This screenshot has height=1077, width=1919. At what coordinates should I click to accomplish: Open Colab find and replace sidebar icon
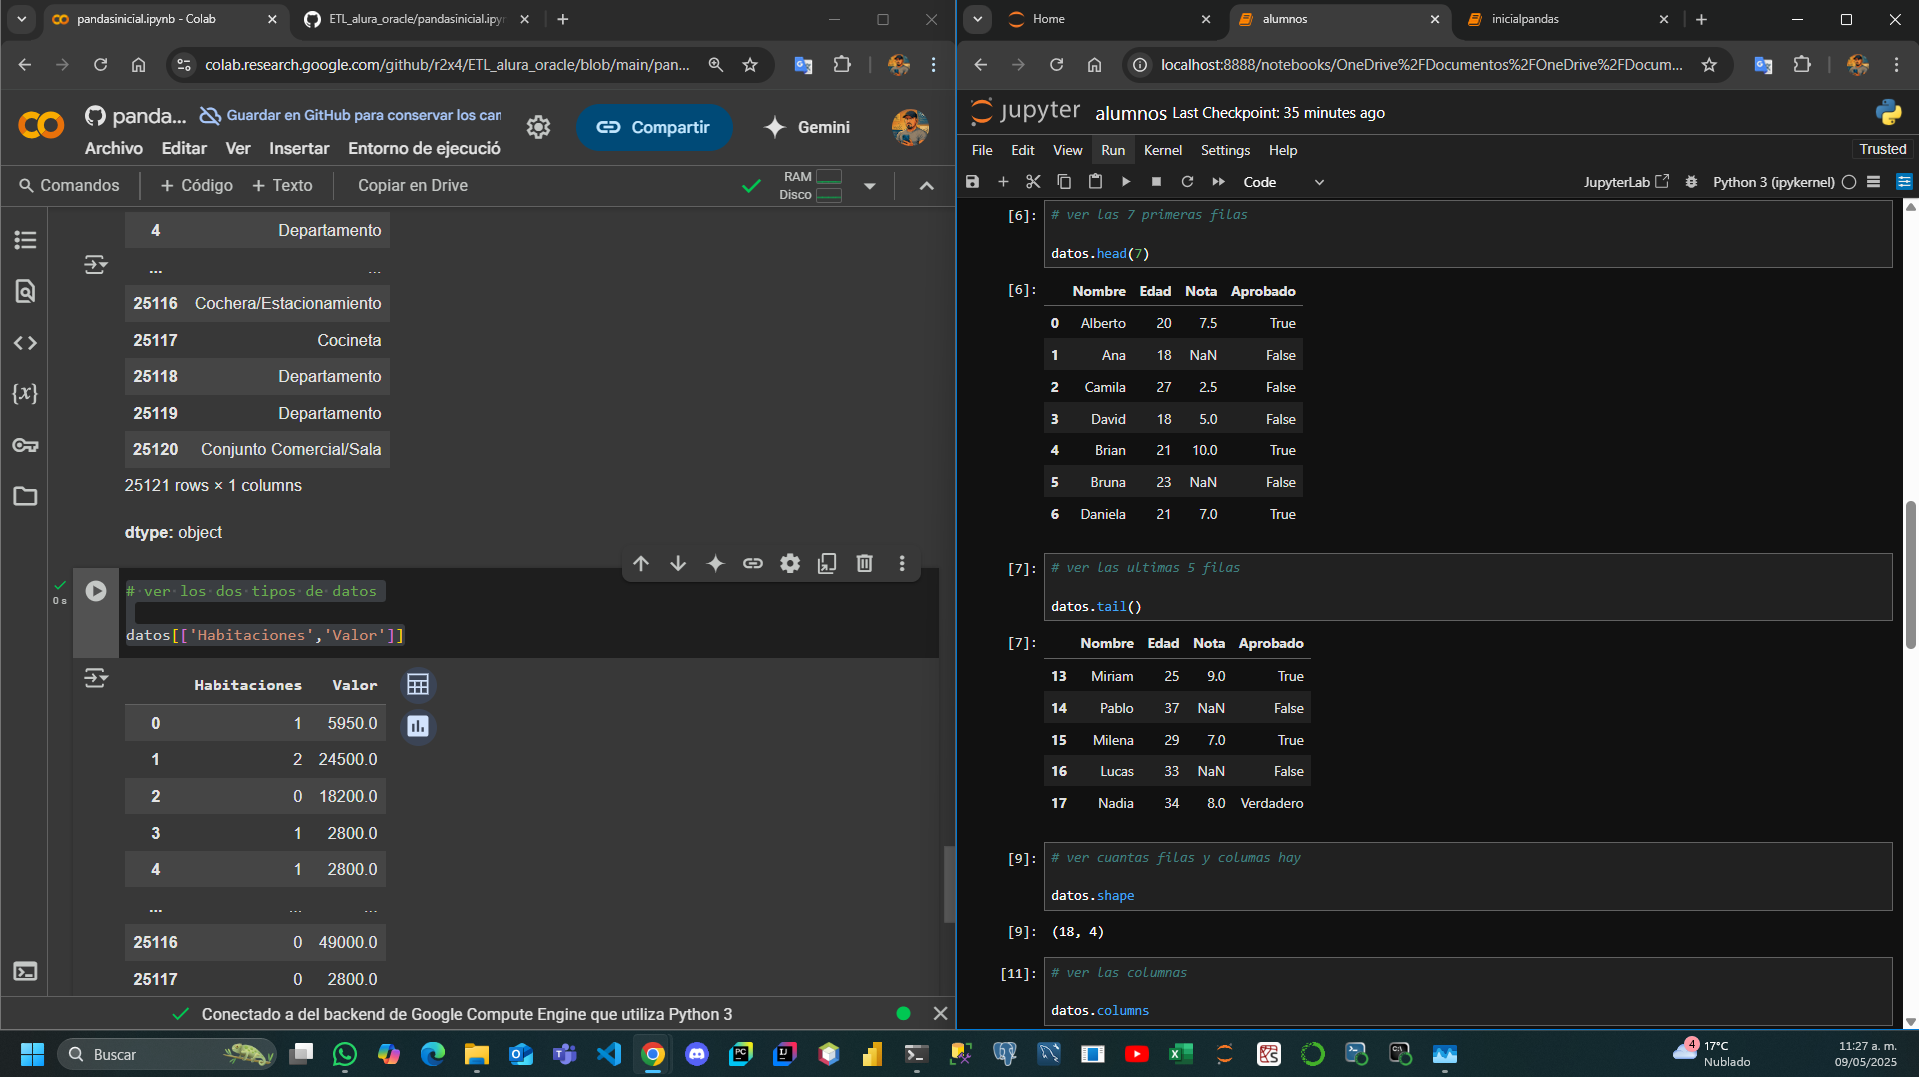click(25, 291)
